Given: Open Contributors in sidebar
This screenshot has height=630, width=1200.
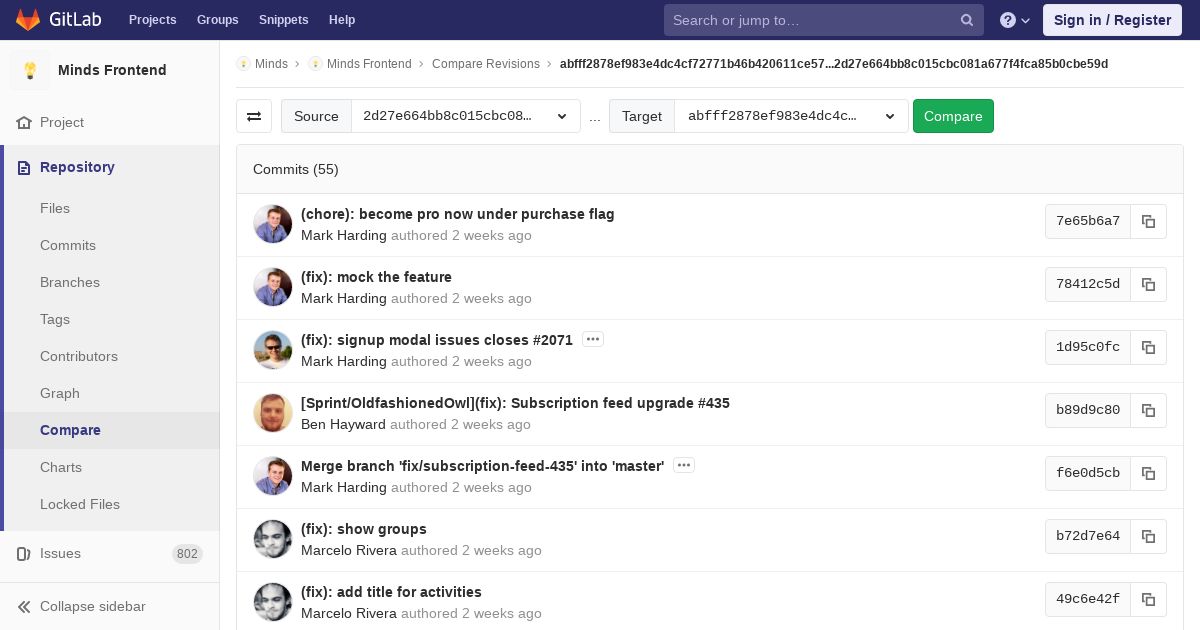Looking at the screenshot, I should pos(79,356).
